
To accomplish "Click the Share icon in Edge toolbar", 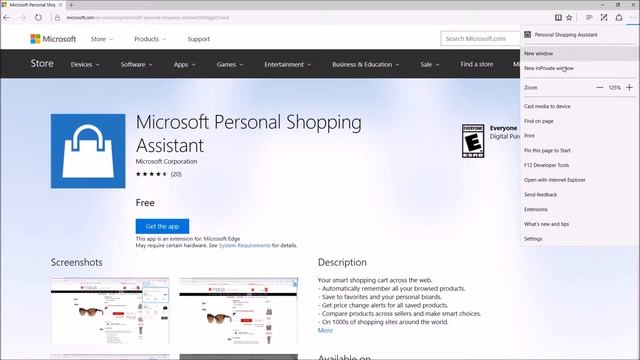I will 619,18.
